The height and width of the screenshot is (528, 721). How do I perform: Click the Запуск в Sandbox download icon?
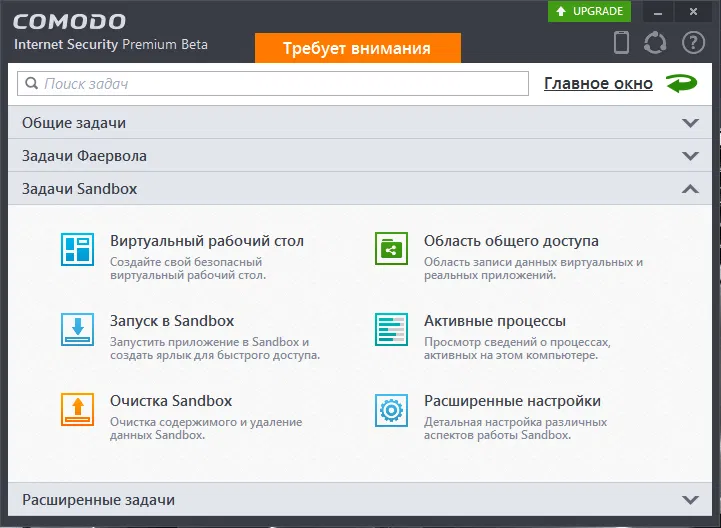(77, 329)
